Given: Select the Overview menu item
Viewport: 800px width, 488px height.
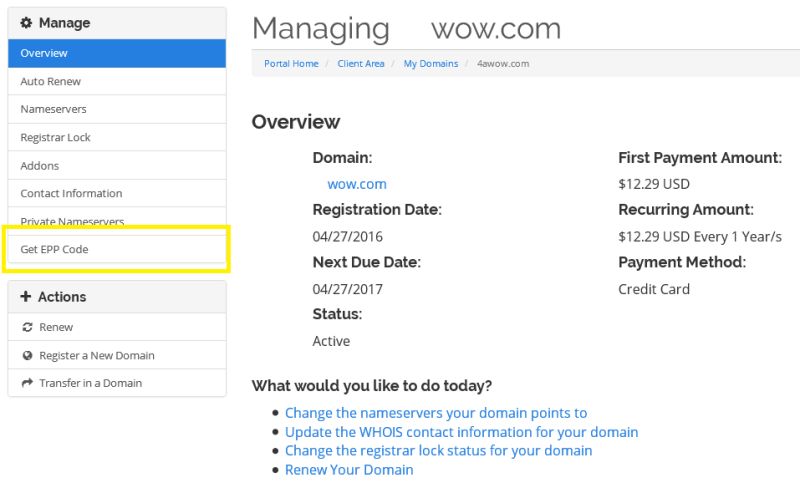Looking at the screenshot, I should click(117, 53).
